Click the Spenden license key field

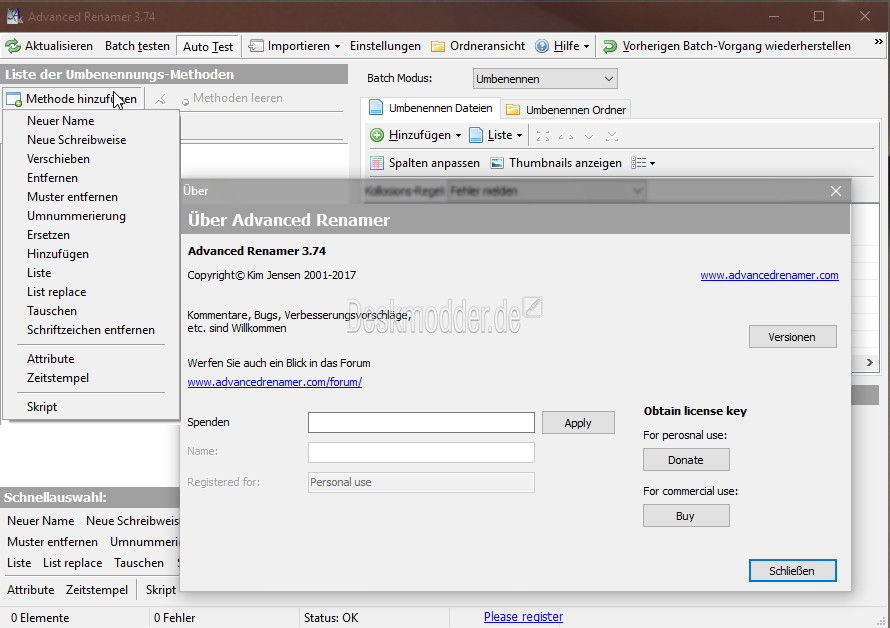421,422
